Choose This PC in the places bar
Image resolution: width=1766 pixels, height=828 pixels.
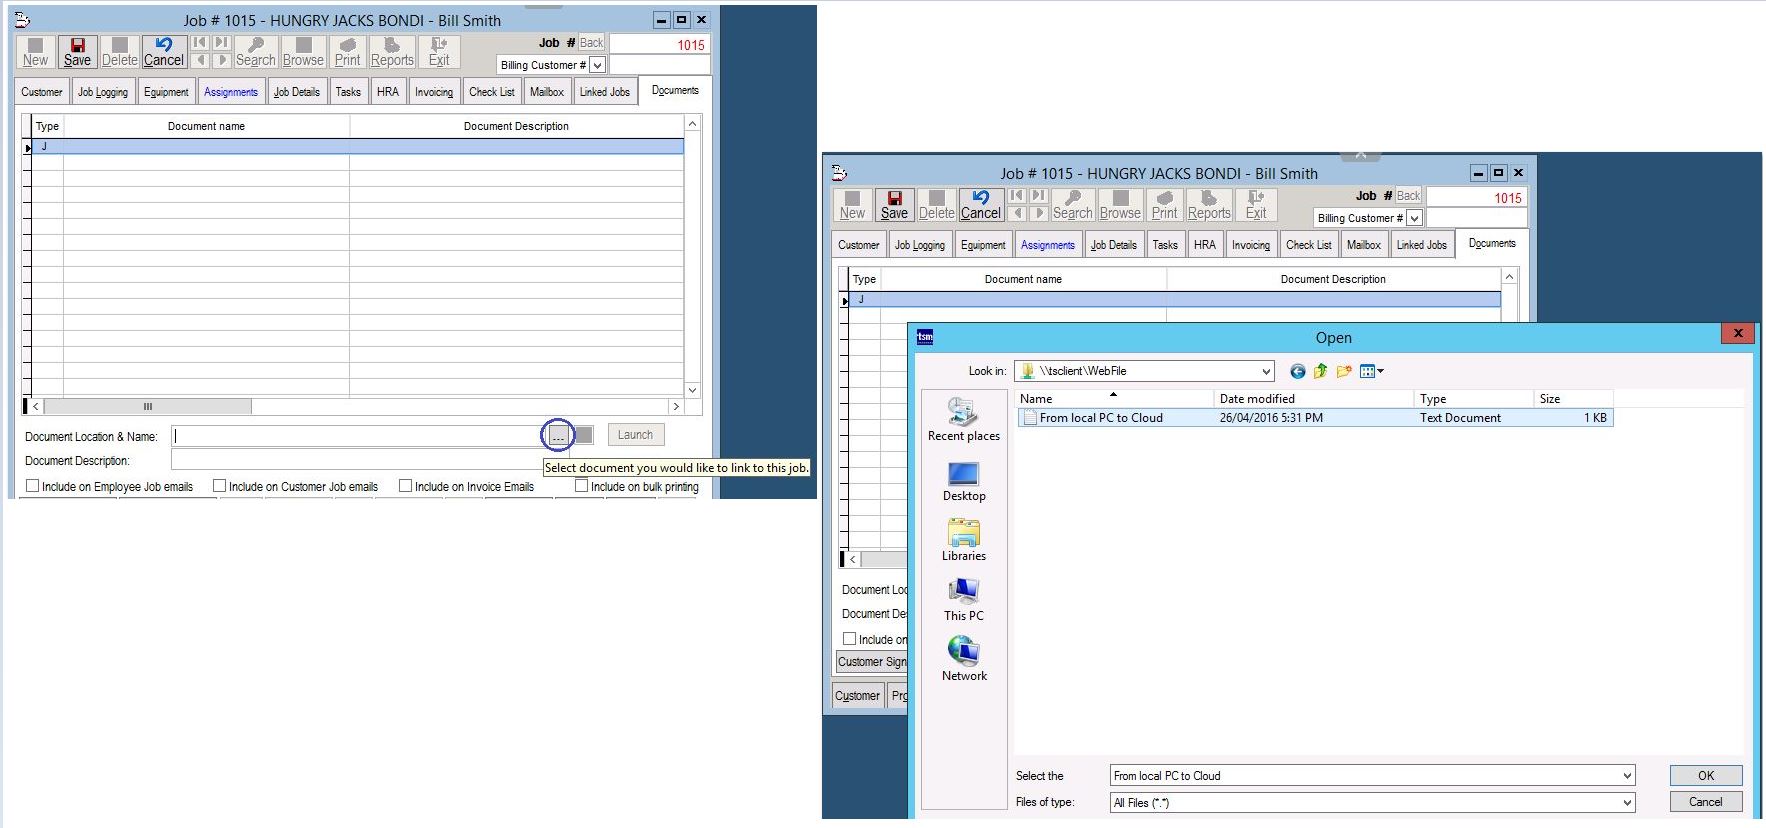(x=963, y=600)
